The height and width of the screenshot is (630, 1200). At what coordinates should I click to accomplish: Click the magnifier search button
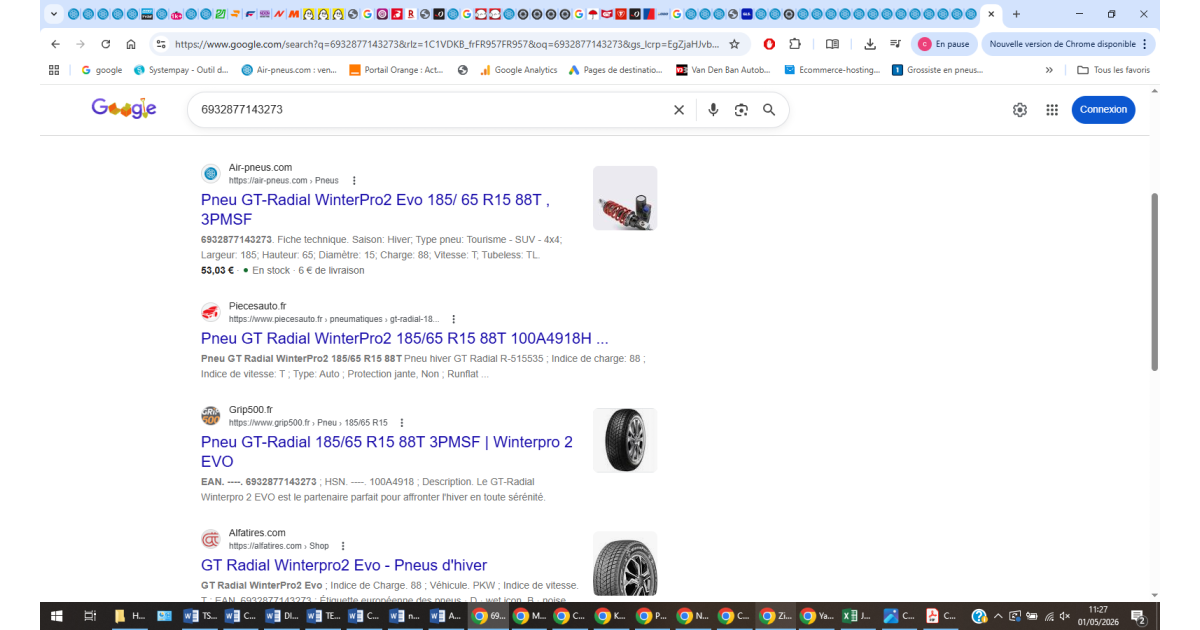769,110
